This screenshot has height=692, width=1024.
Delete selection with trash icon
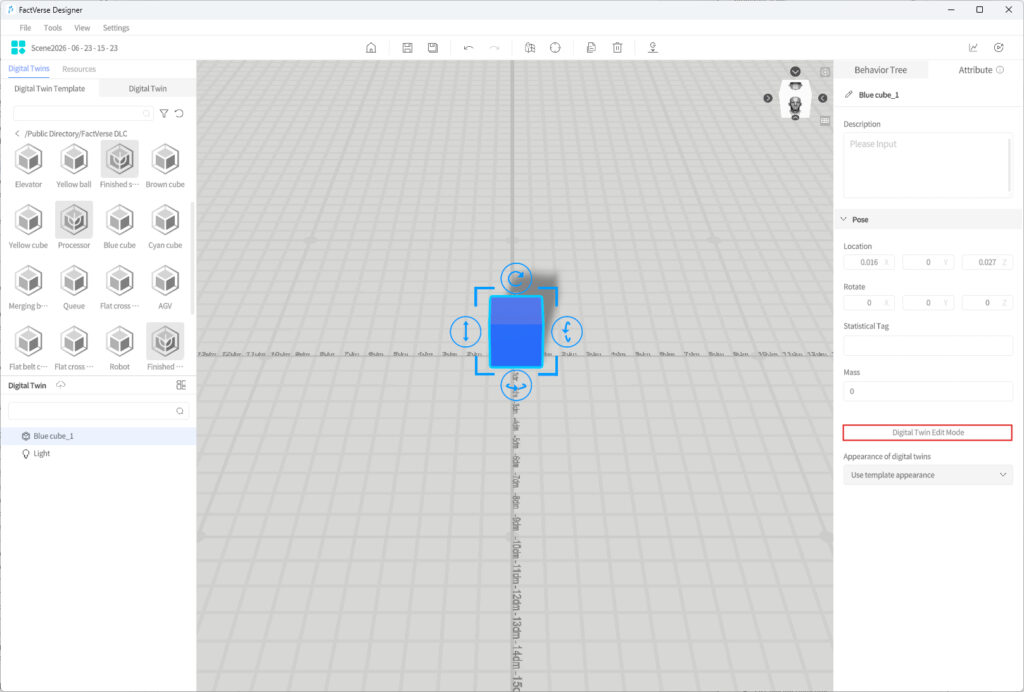[617, 48]
